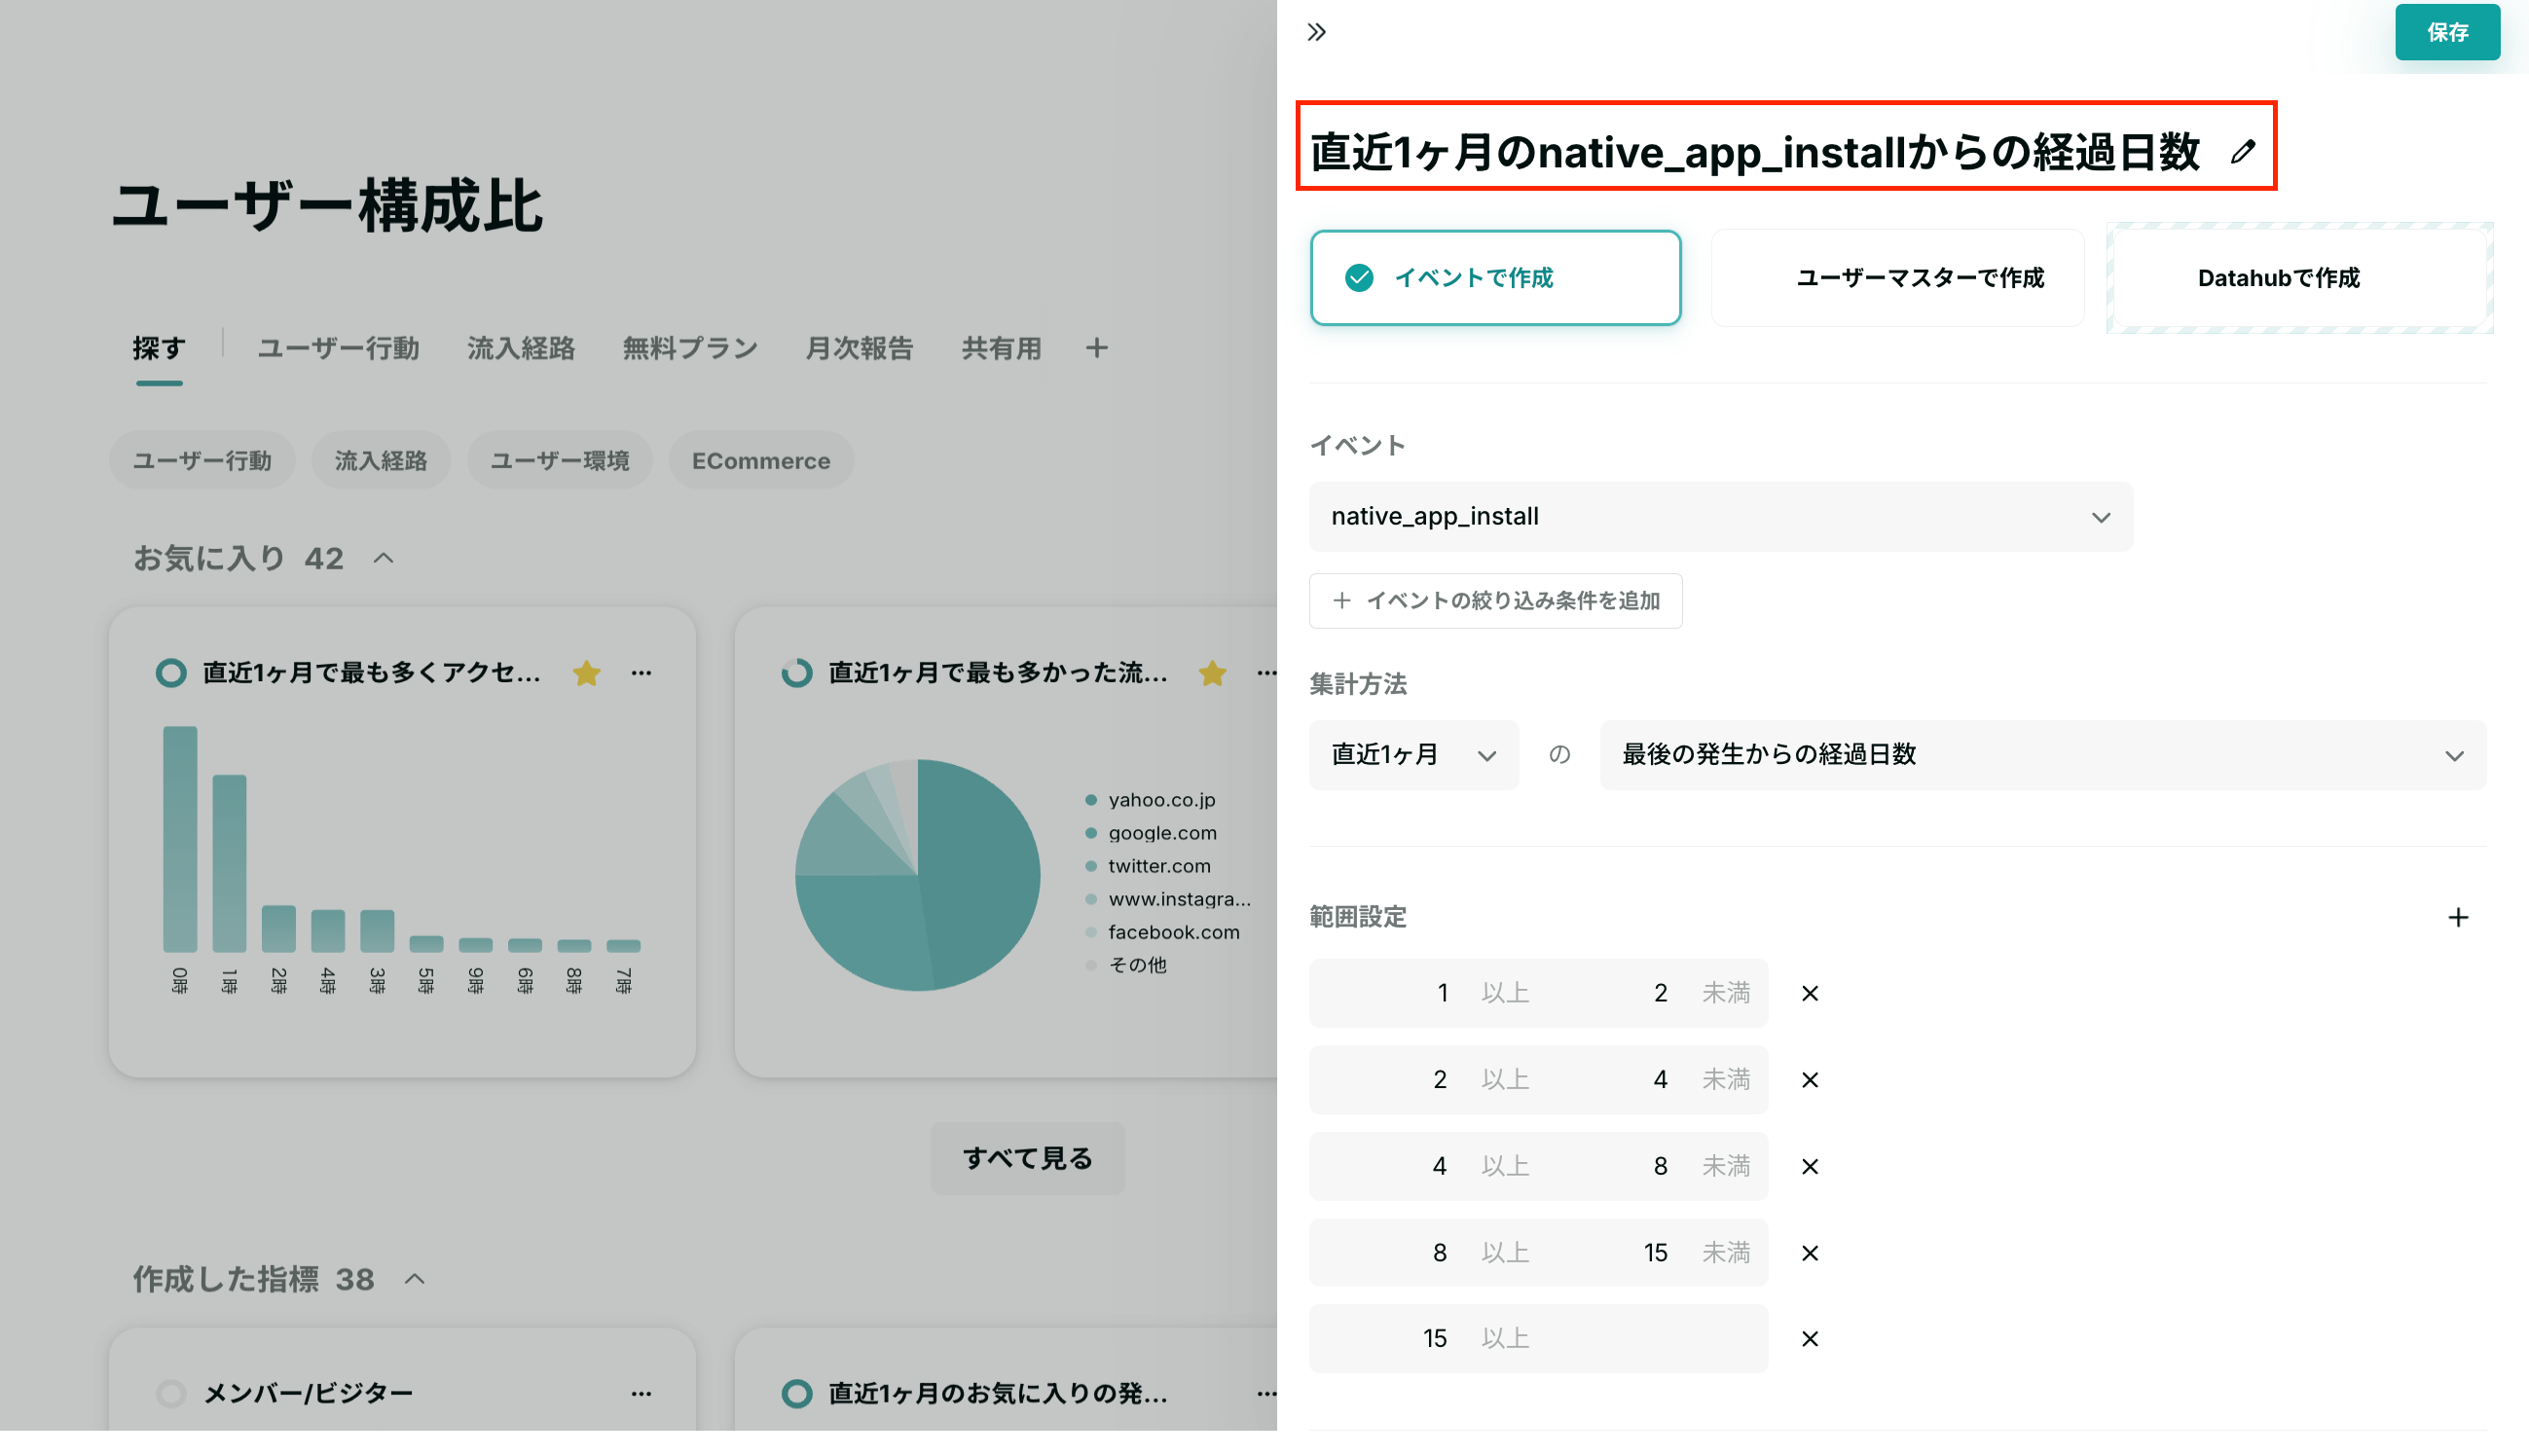Viewport: 2529px width, 1456px height.
Task: Select Datahubで作成 option
Action: click(2299, 278)
